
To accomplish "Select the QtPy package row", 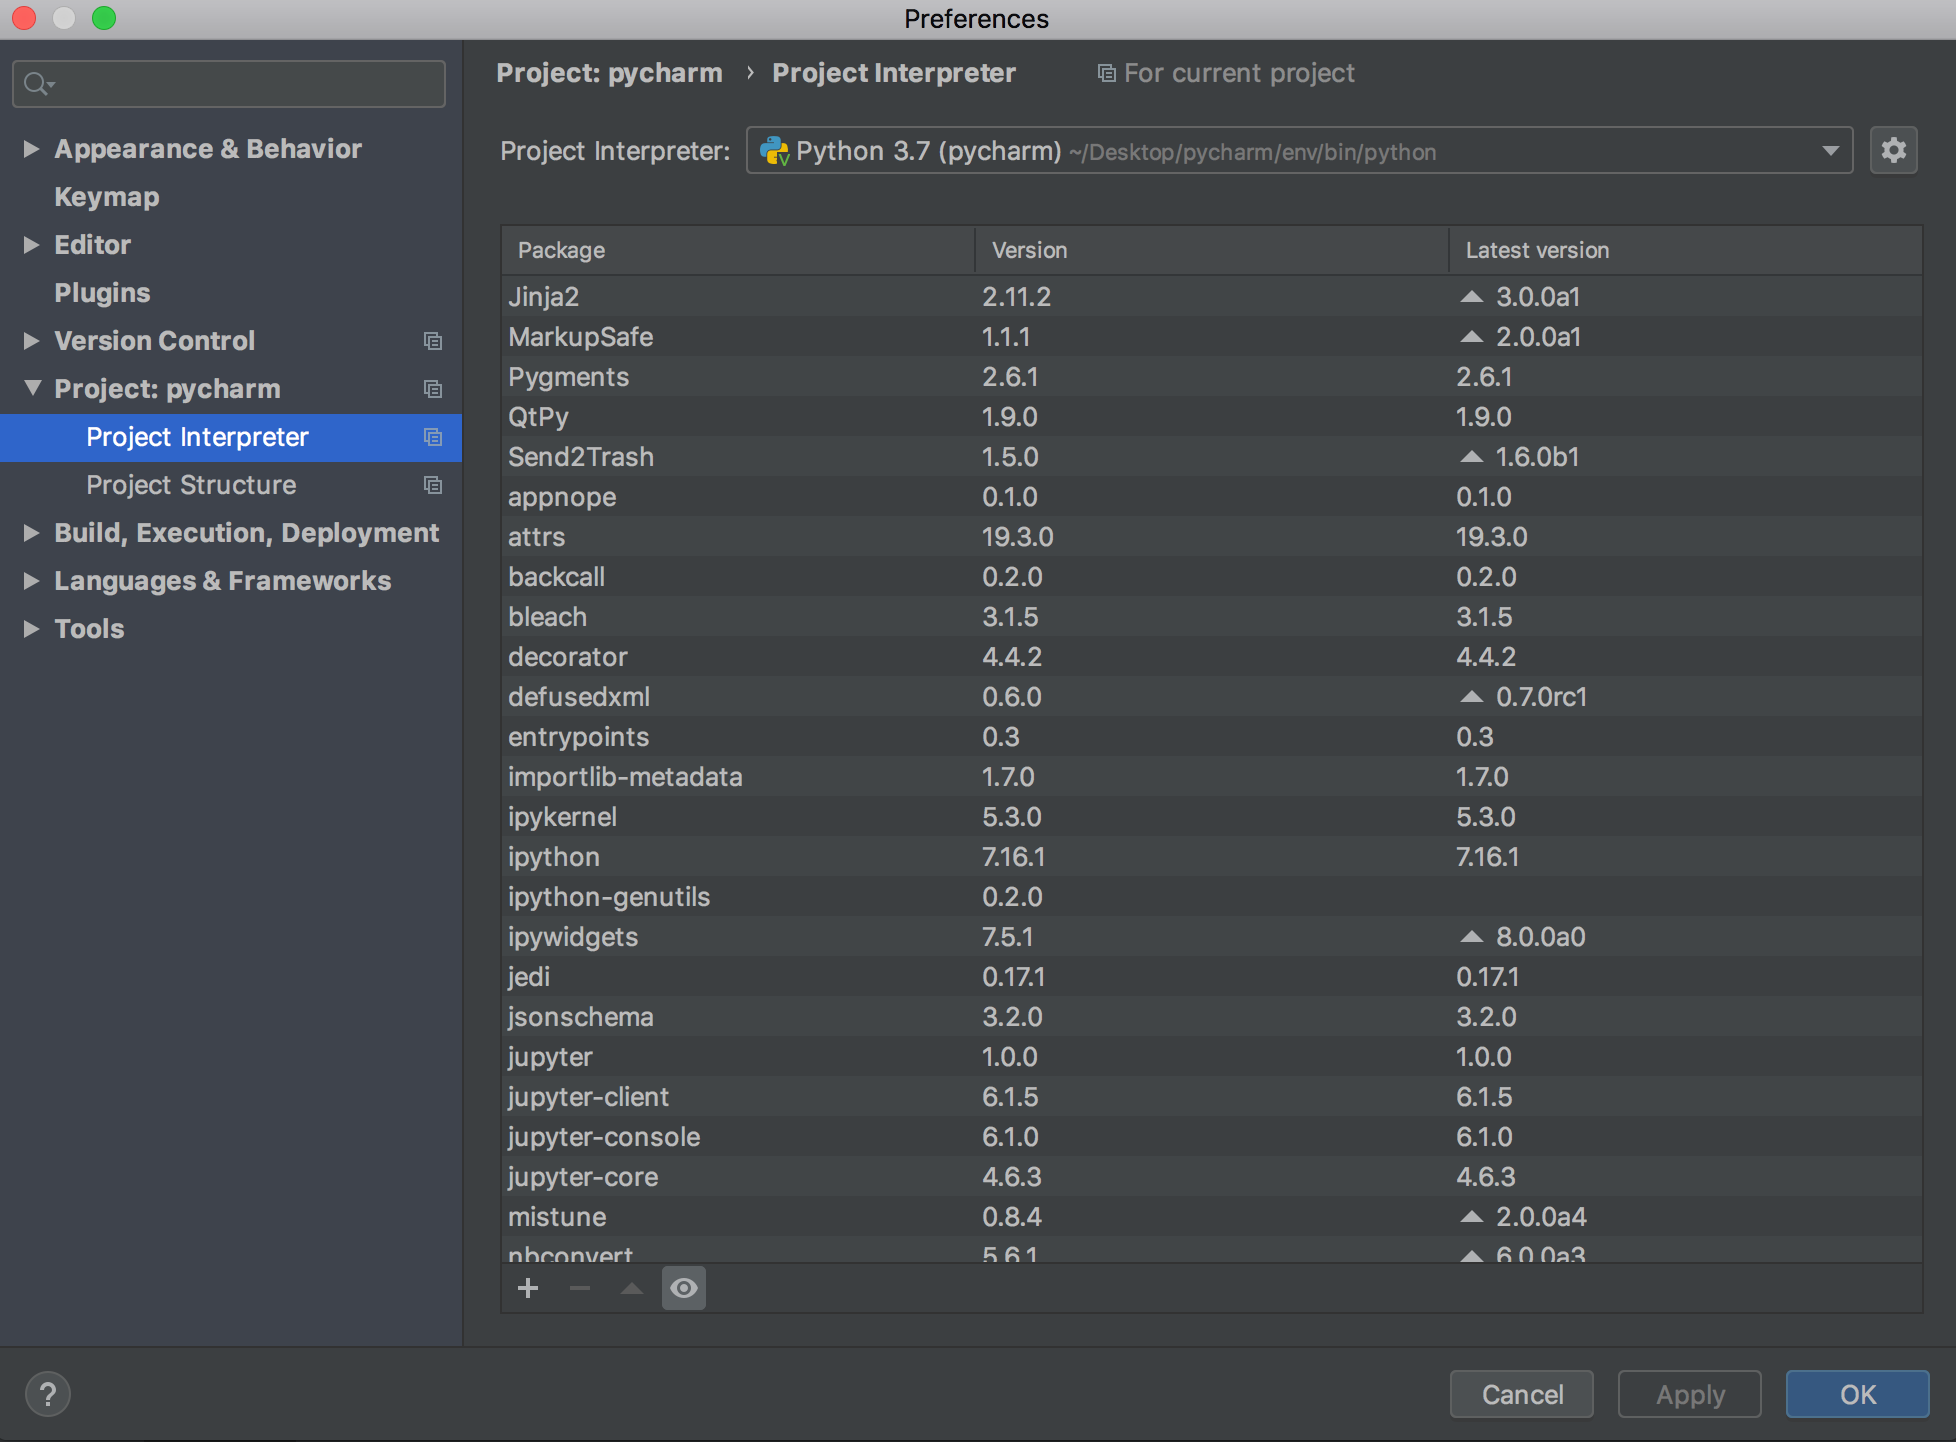I will point(1212,417).
